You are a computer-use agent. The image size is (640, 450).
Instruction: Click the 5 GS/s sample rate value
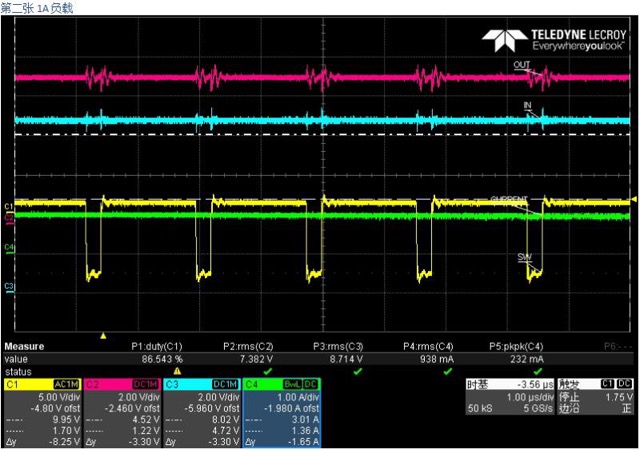tap(538, 408)
